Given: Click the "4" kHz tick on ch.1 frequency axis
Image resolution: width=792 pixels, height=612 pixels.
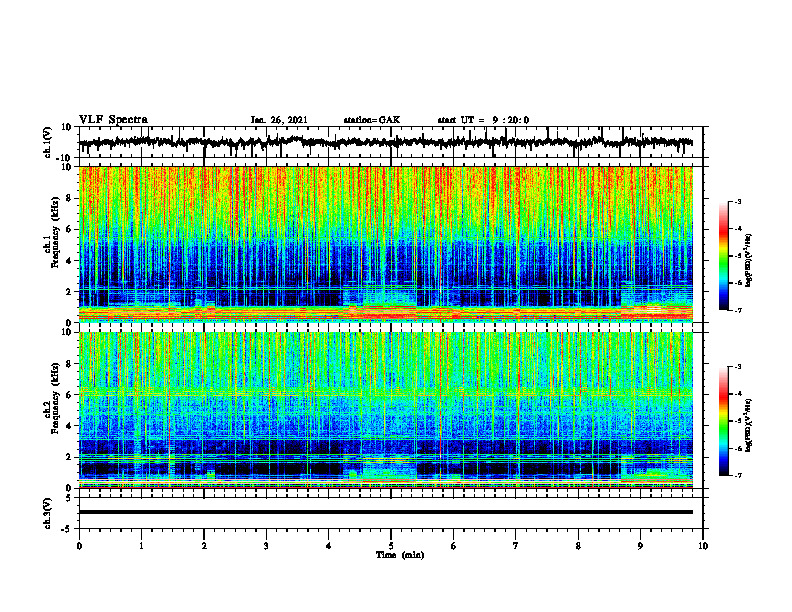Looking at the screenshot, I should (70, 261).
